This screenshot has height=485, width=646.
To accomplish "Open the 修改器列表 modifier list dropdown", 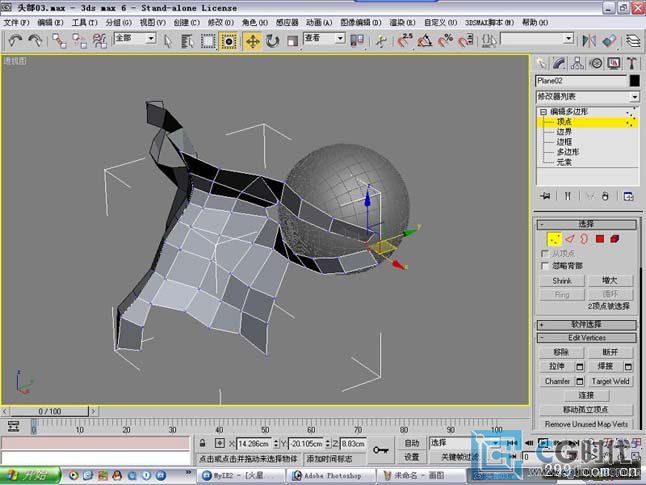I will 587,97.
